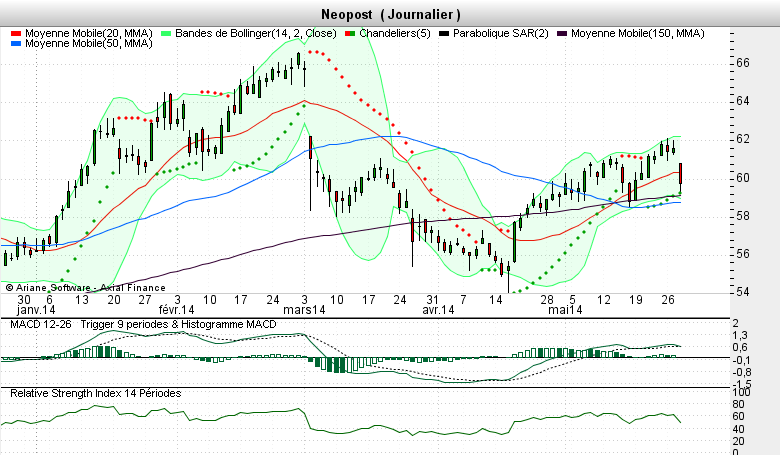Click the RSI axis value 40
The image size is (780, 455).
pyautogui.click(x=738, y=429)
